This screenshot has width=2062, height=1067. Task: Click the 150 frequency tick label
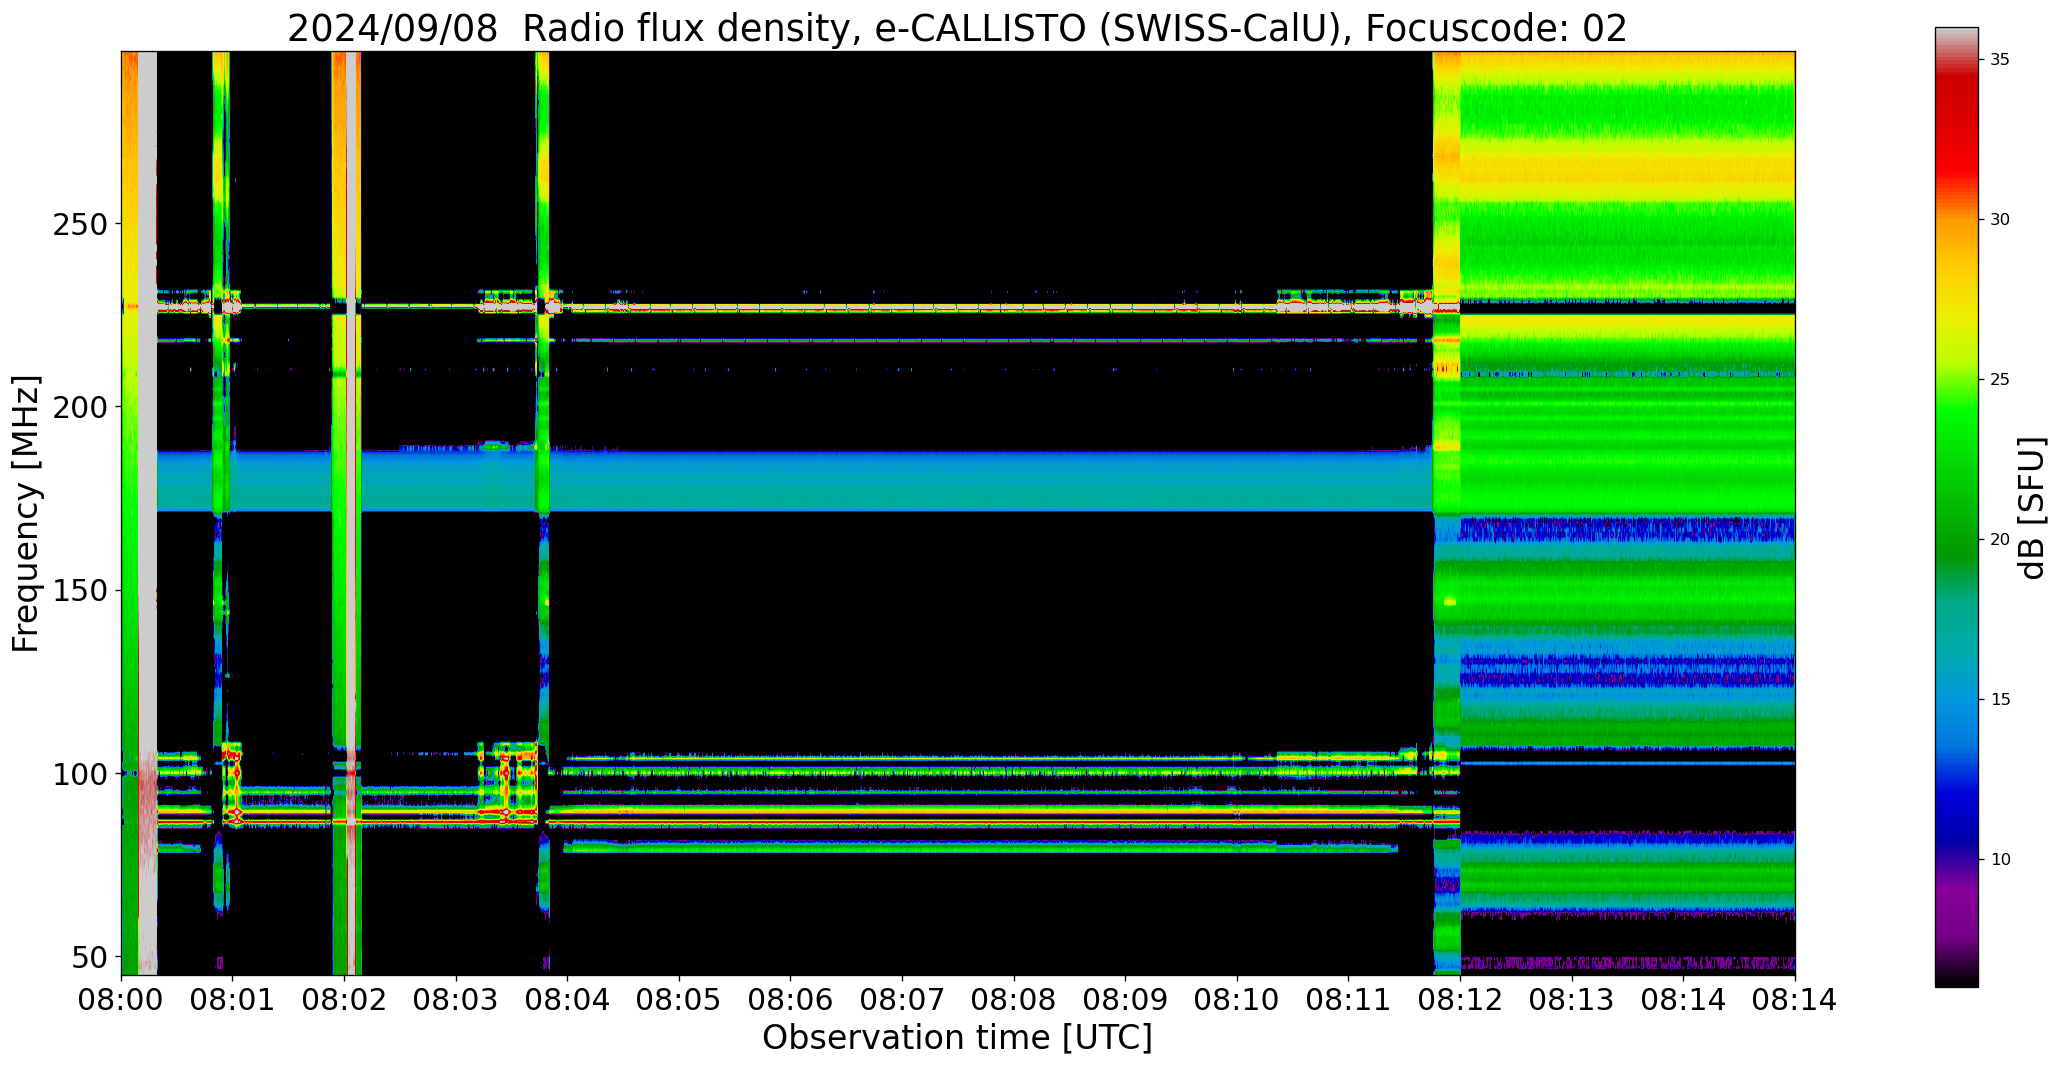tap(79, 591)
